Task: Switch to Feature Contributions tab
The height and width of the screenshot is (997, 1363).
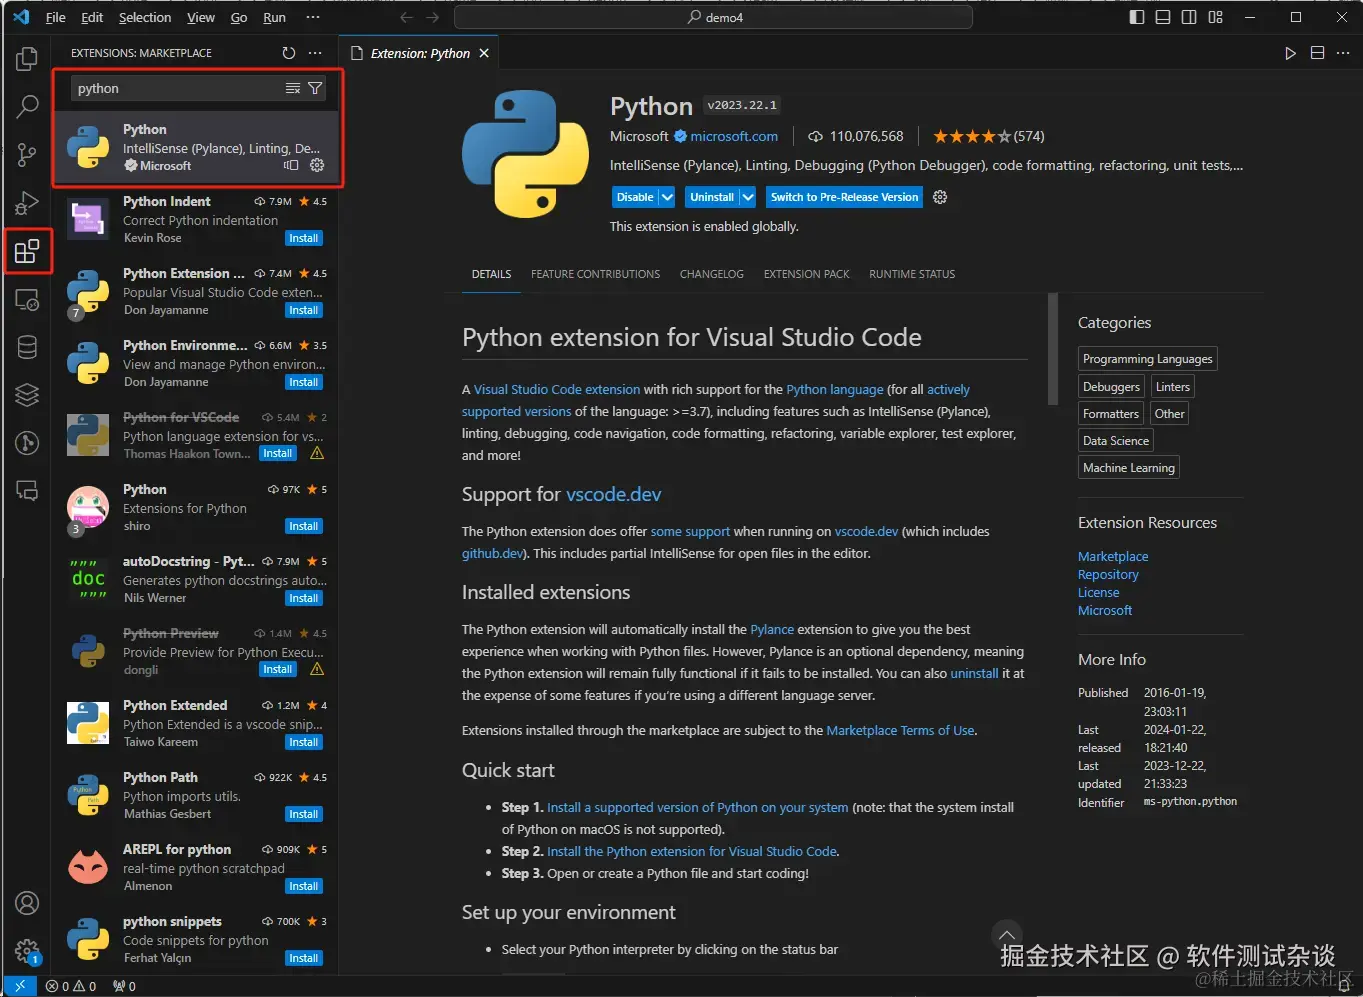Action: coord(595,274)
